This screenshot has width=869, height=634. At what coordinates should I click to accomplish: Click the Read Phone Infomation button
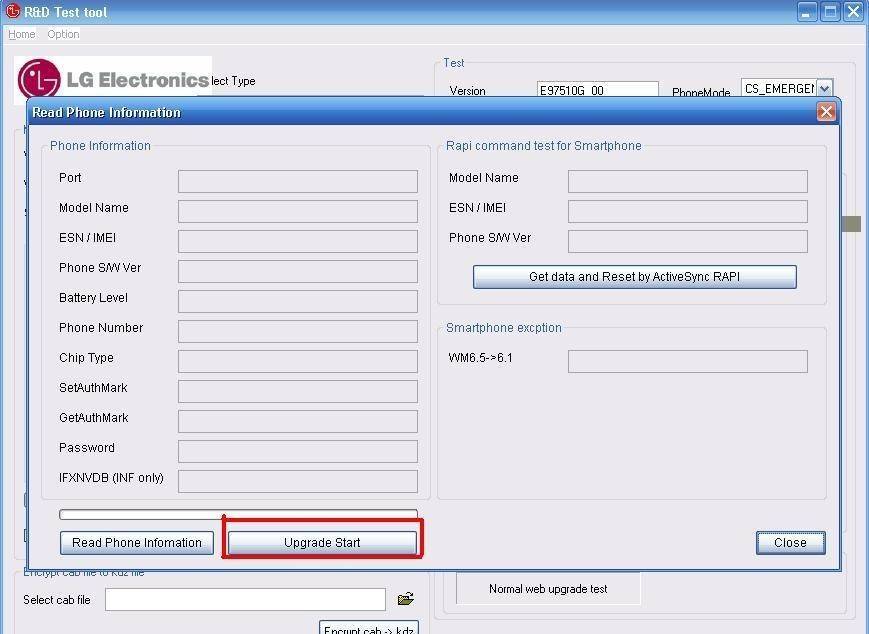(x=137, y=543)
